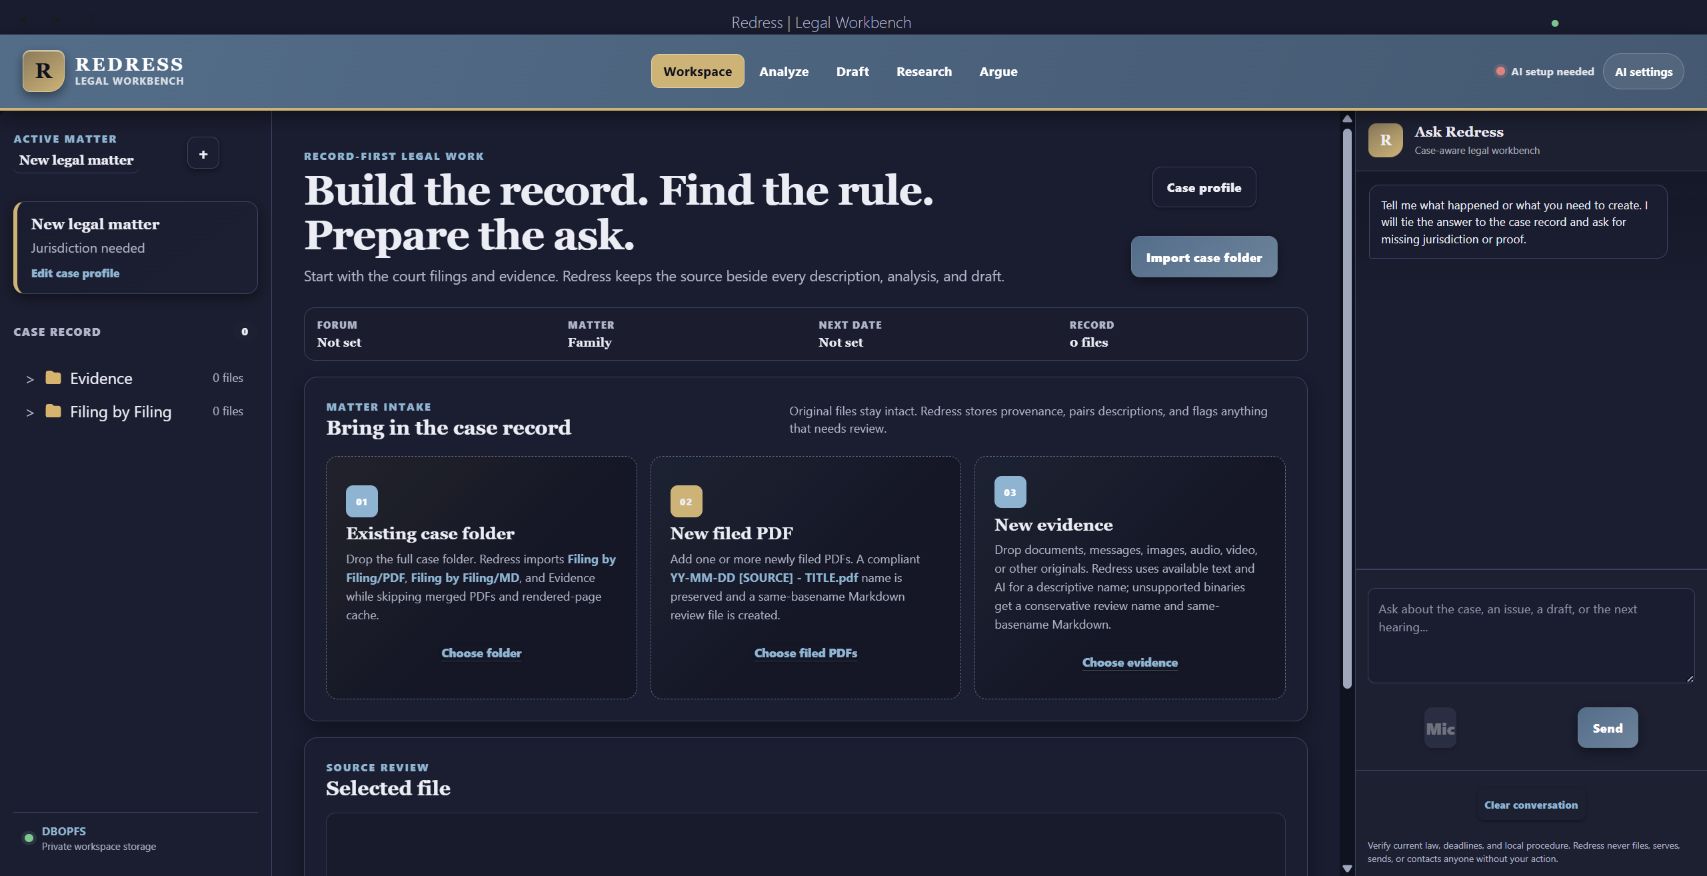Click 'Private workspace storage' text
Screen dimensions: 1707x876
99,847
